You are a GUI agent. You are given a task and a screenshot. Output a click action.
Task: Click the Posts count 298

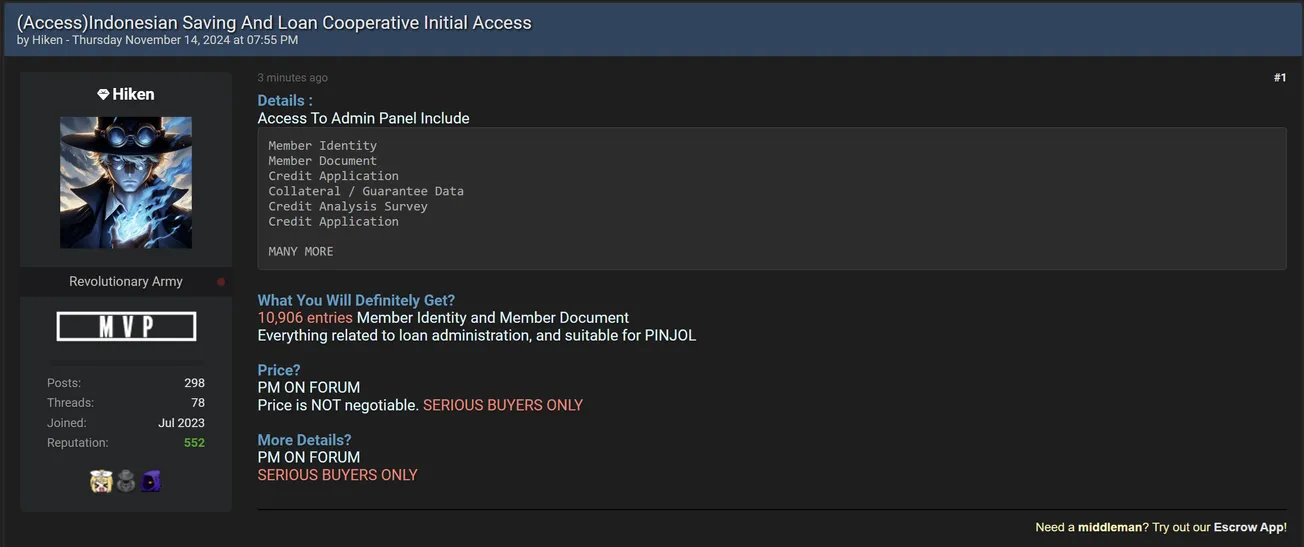coord(194,382)
